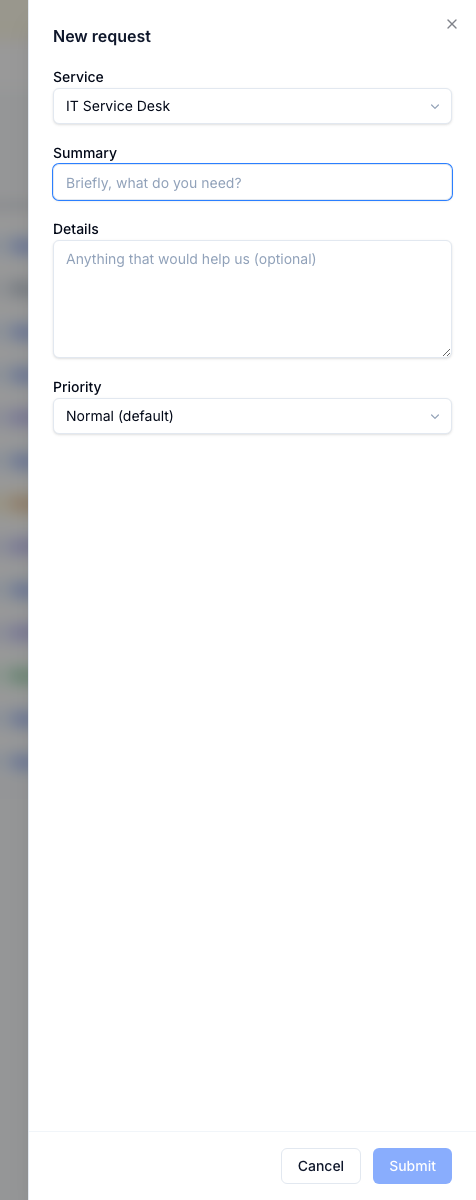Click the Priority field label
The width and height of the screenshot is (476, 1200).
(77, 387)
